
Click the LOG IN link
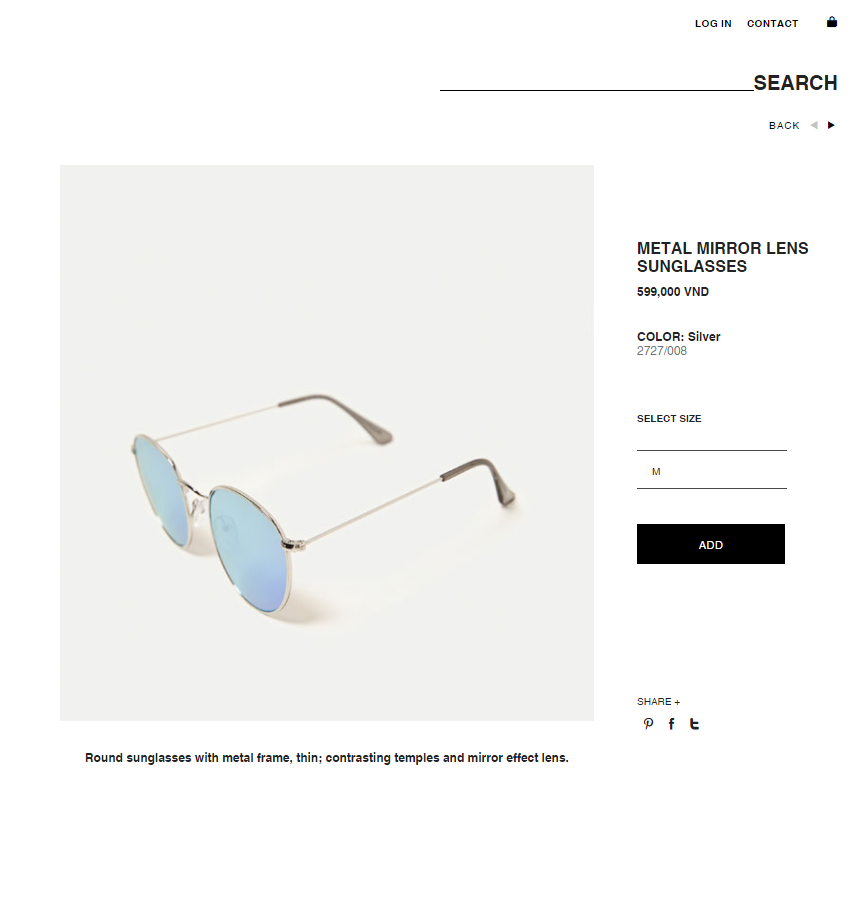pos(713,23)
